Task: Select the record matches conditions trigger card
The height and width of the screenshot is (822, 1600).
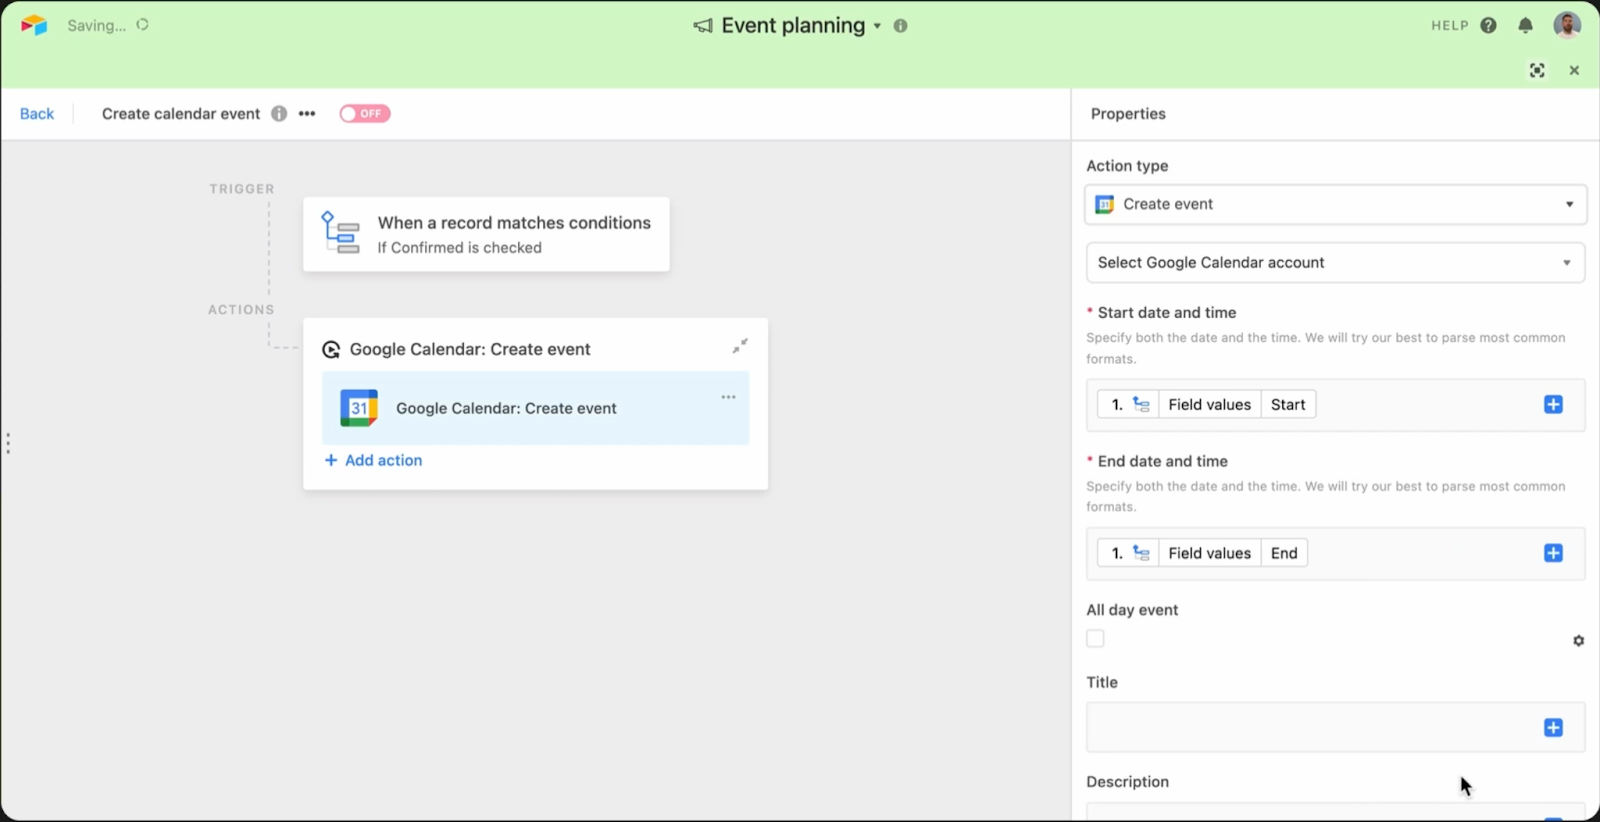Action: coord(486,234)
